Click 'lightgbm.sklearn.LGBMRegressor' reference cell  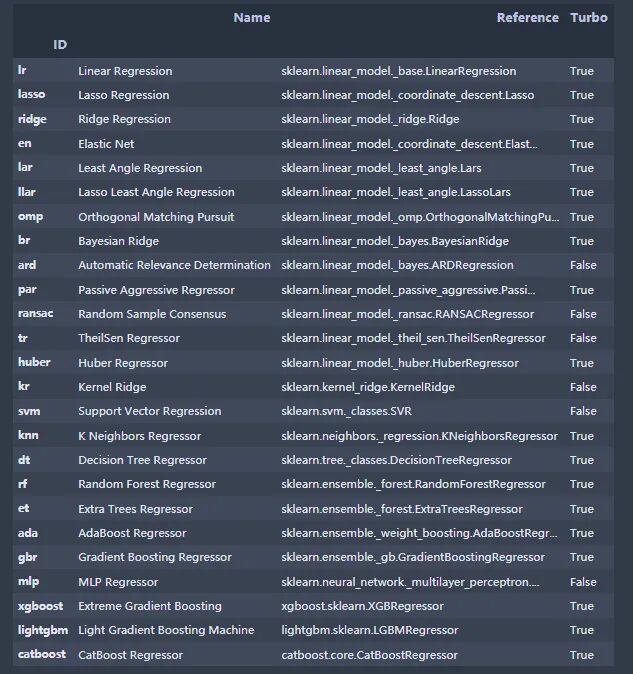(x=370, y=631)
